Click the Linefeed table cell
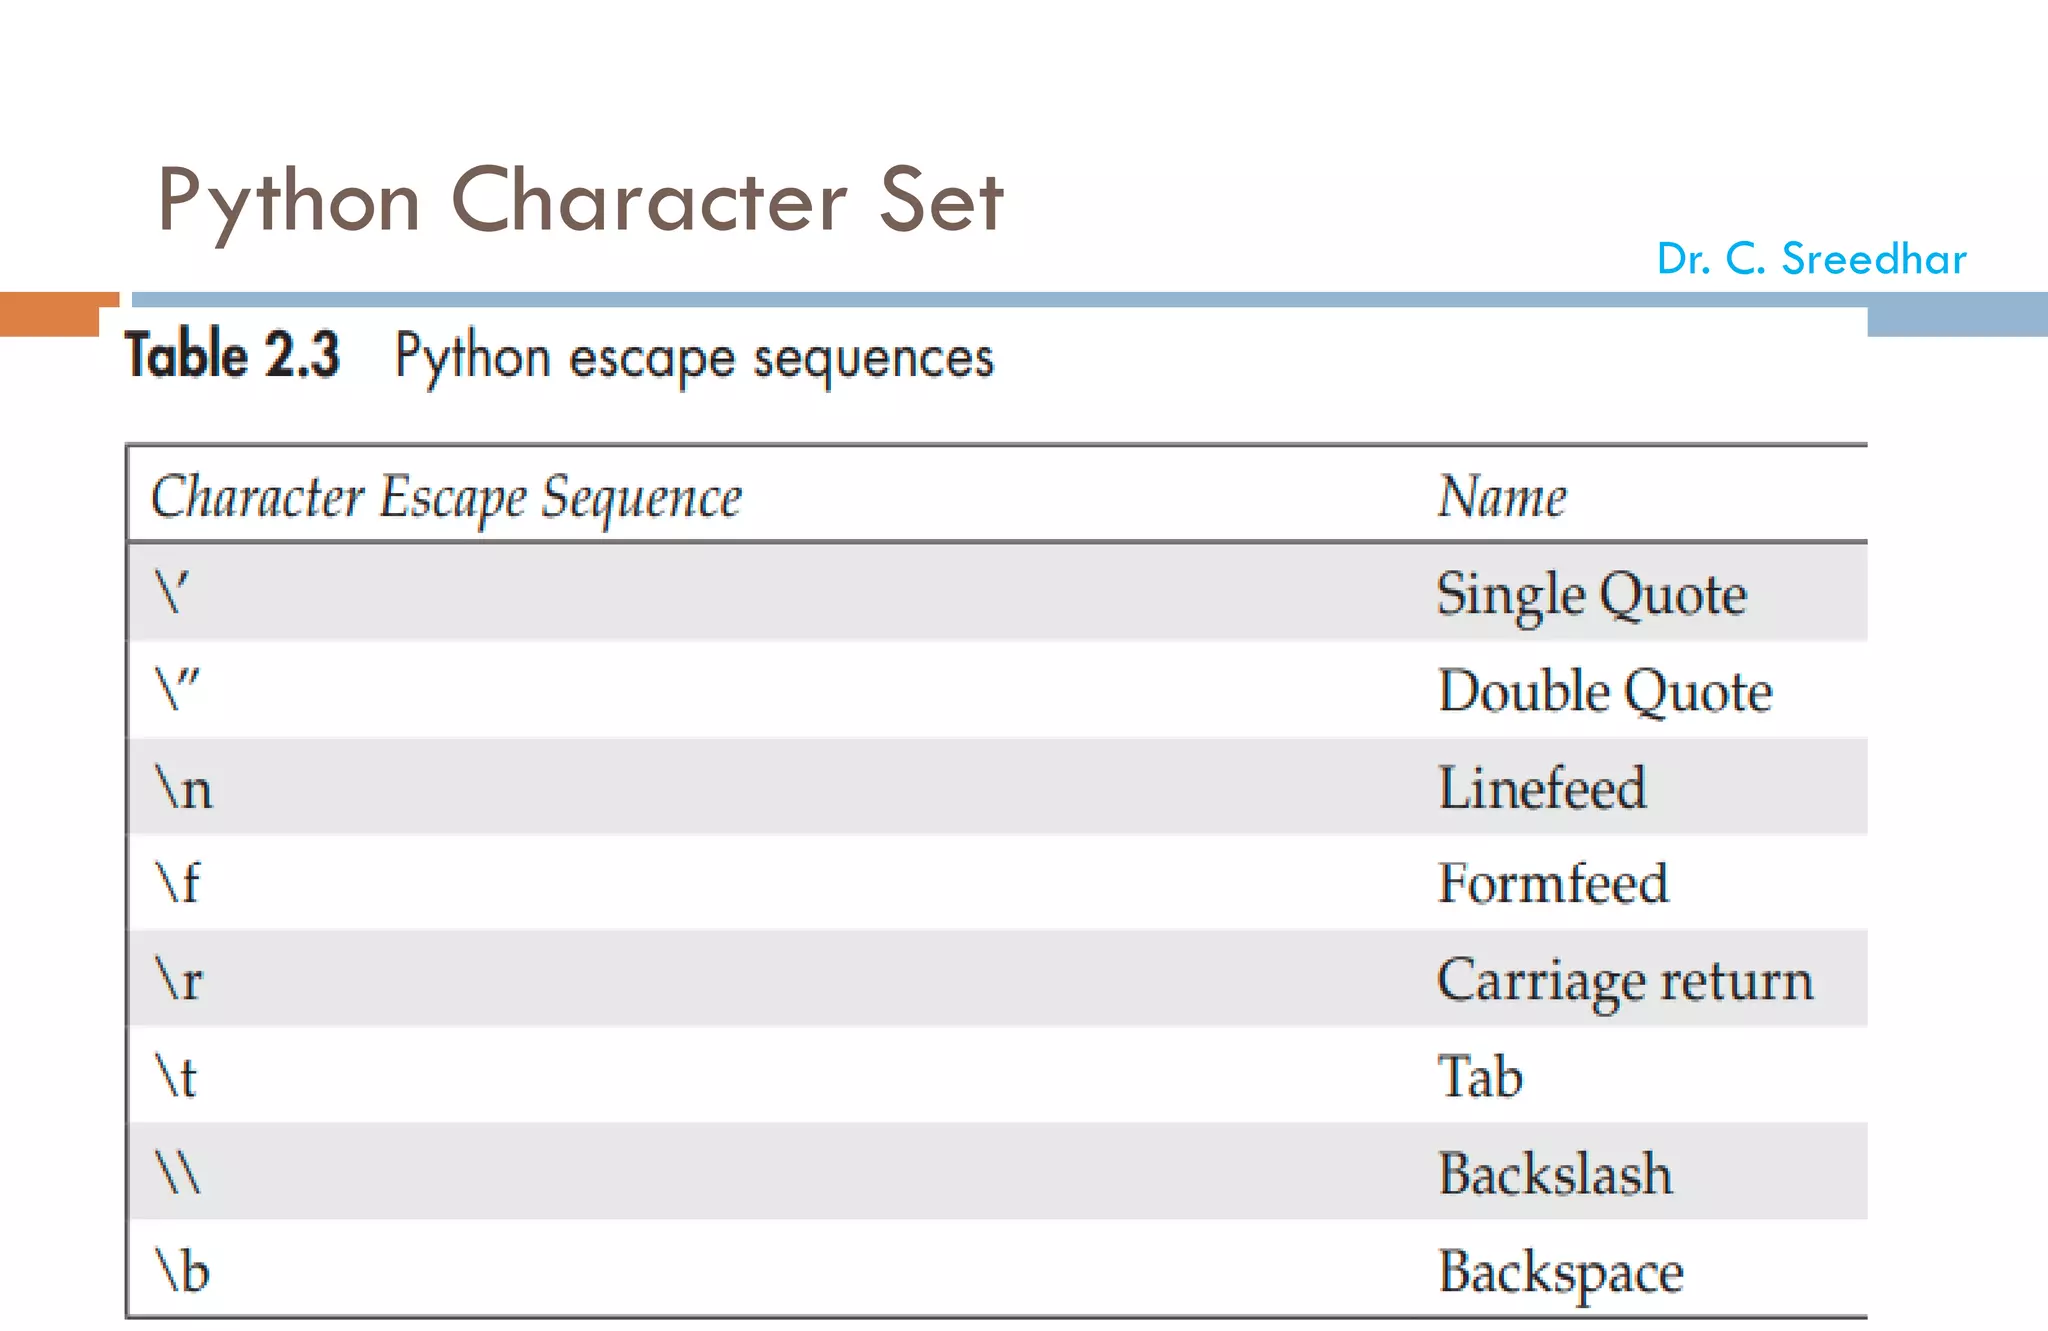Image resolution: width=2048 pixels, height=1331 pixels. click(x=1542, y=788)
